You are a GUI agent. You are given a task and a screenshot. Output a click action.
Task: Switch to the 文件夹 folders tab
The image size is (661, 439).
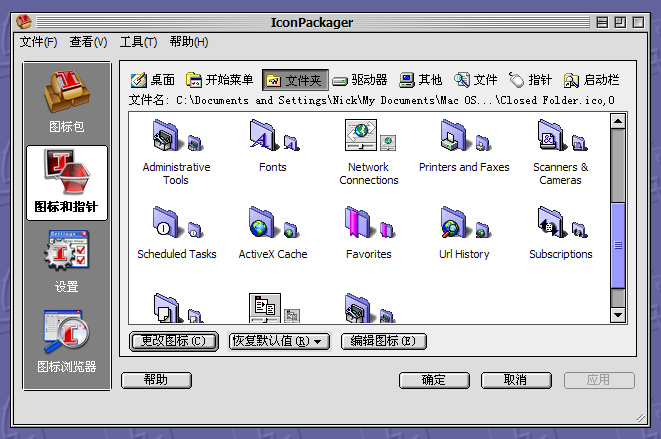295,80
